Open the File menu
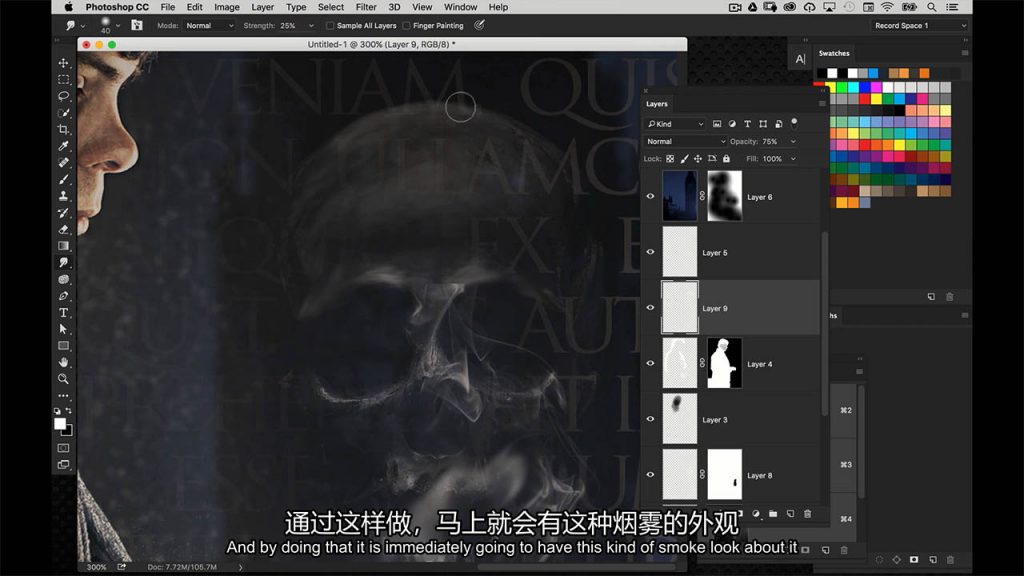 click(x=168, y=7)
